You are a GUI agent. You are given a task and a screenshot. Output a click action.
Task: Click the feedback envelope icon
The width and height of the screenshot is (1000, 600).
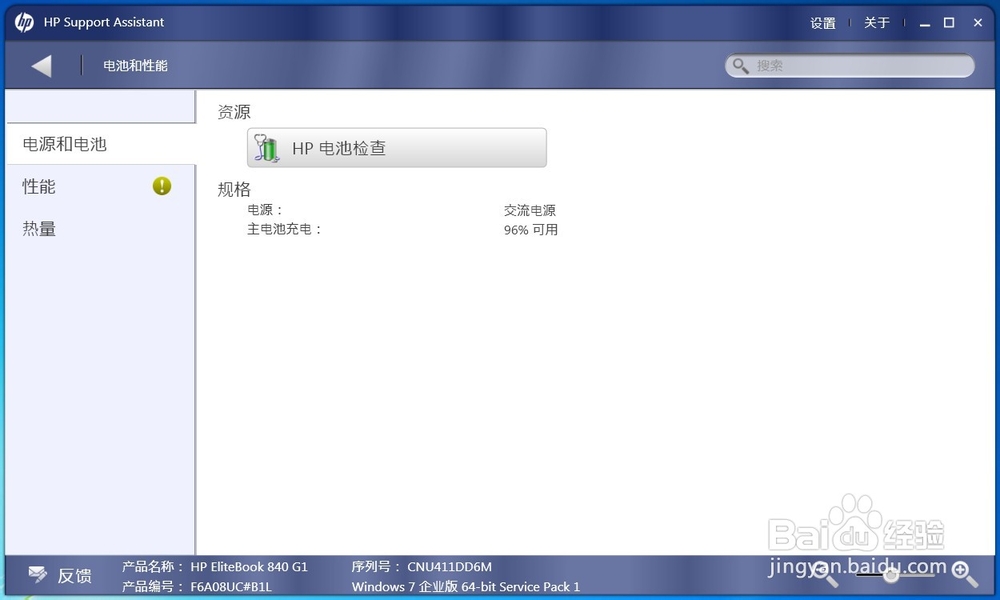38,574
